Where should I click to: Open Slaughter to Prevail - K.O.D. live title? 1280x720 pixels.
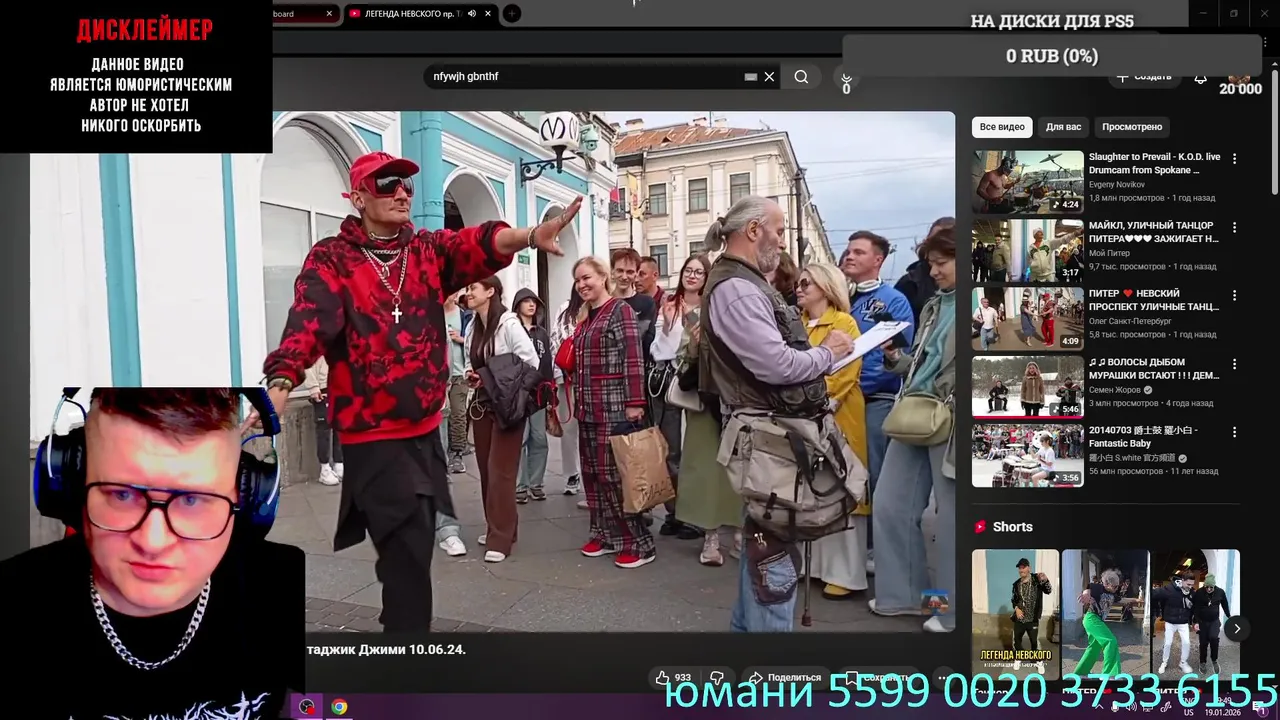click(x=1154, y=163)
